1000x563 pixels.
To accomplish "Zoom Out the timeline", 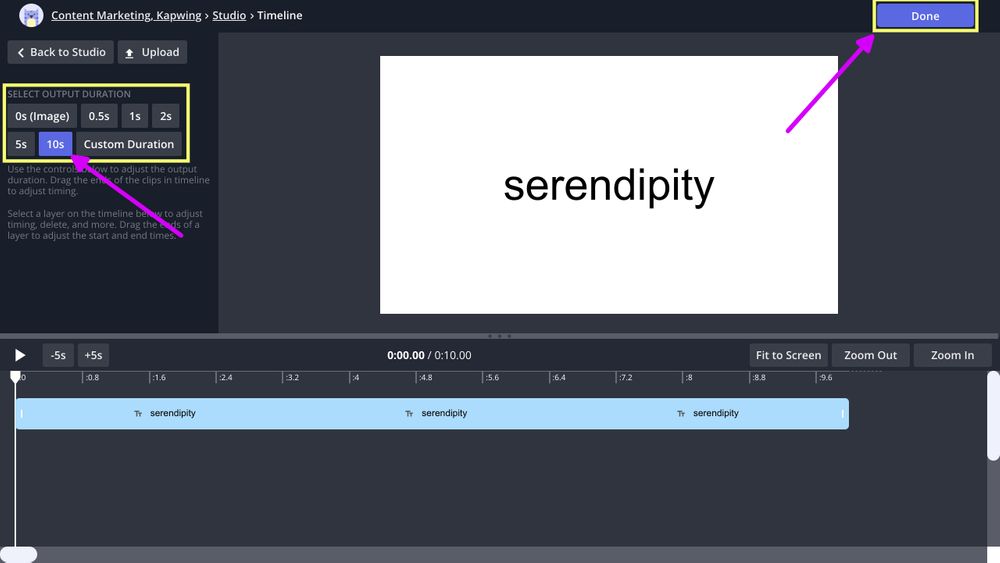I will click(x=870, y=355).
